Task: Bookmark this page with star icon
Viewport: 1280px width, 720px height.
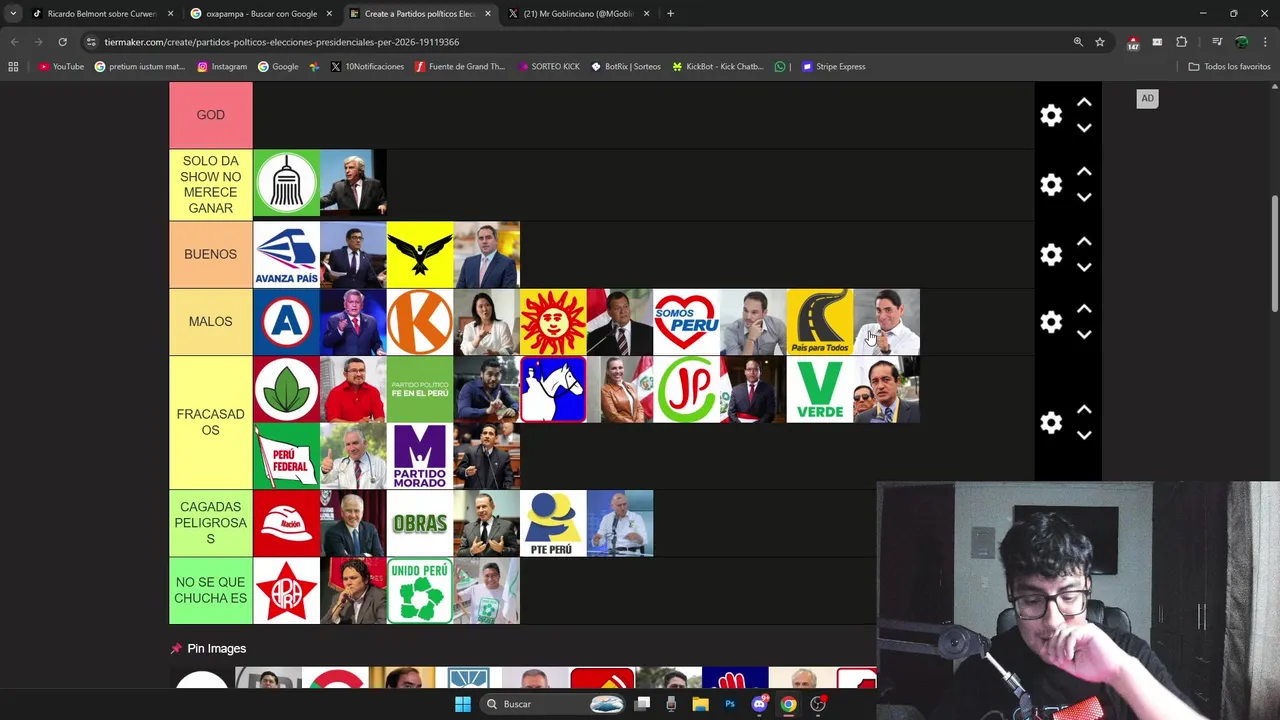Action: click(x=1100, y=42)
